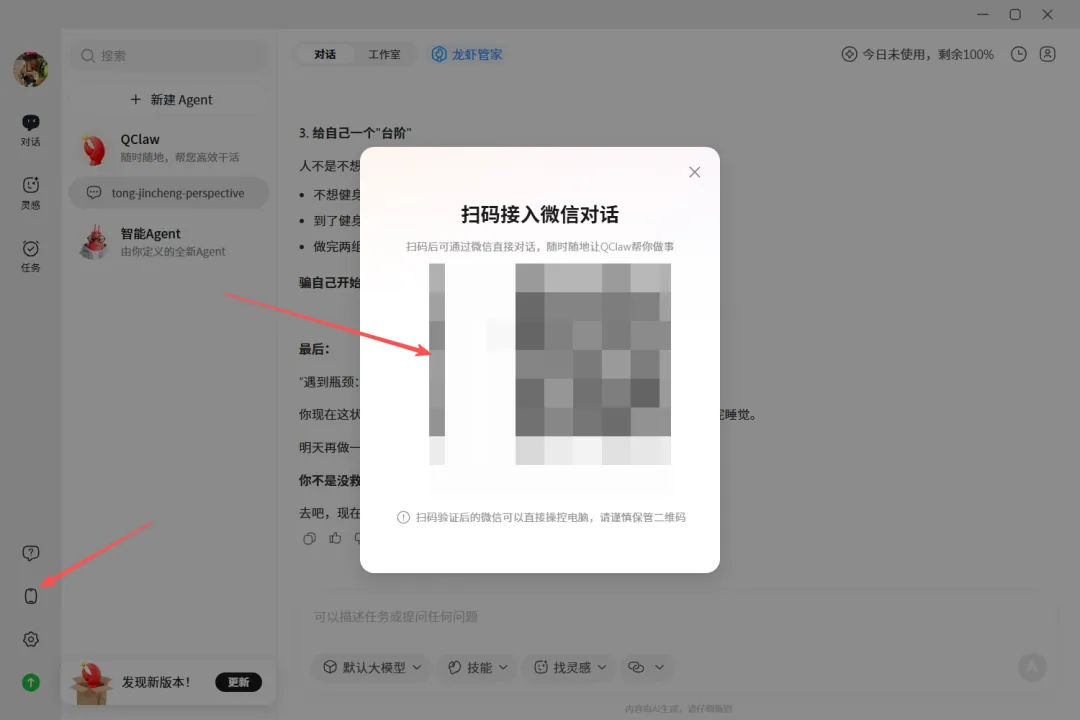Open the account profile icon
The image size is (1080, 720).
(x=1047, y=54)
